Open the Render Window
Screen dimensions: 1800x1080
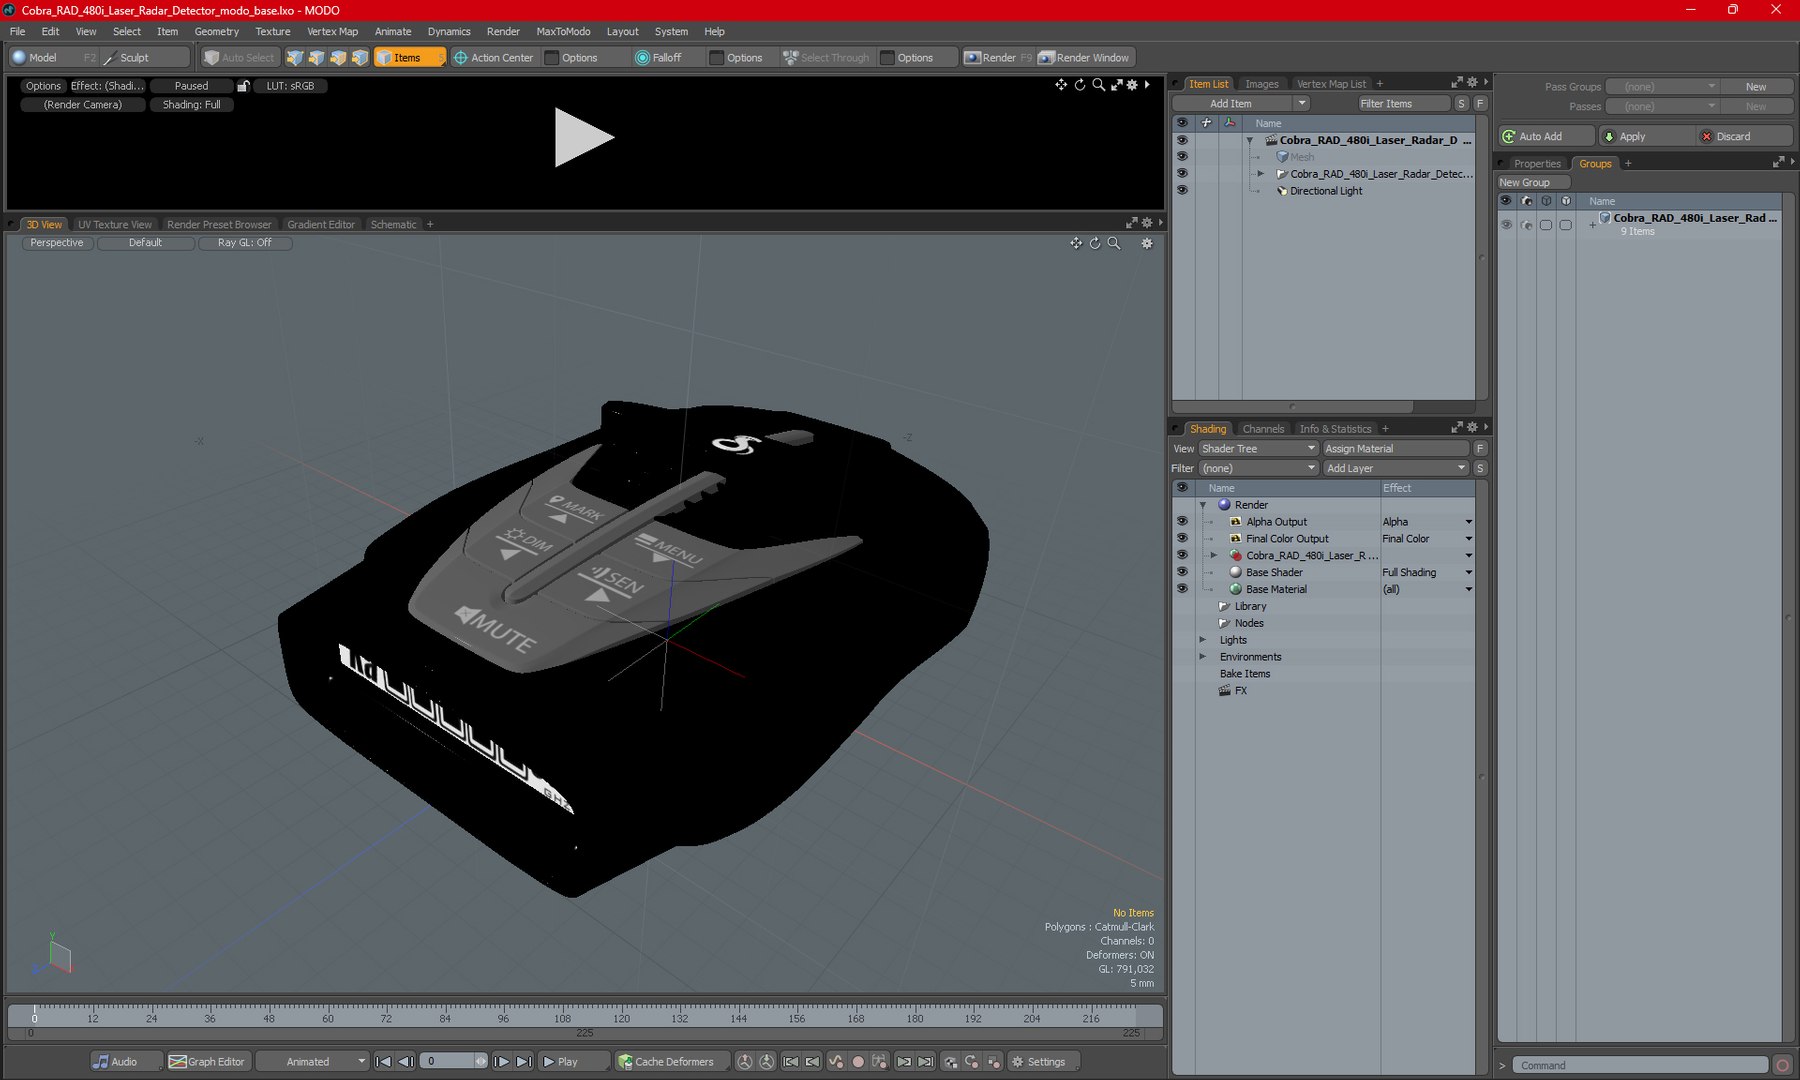pyautogui.click(x=1084, y=58)
